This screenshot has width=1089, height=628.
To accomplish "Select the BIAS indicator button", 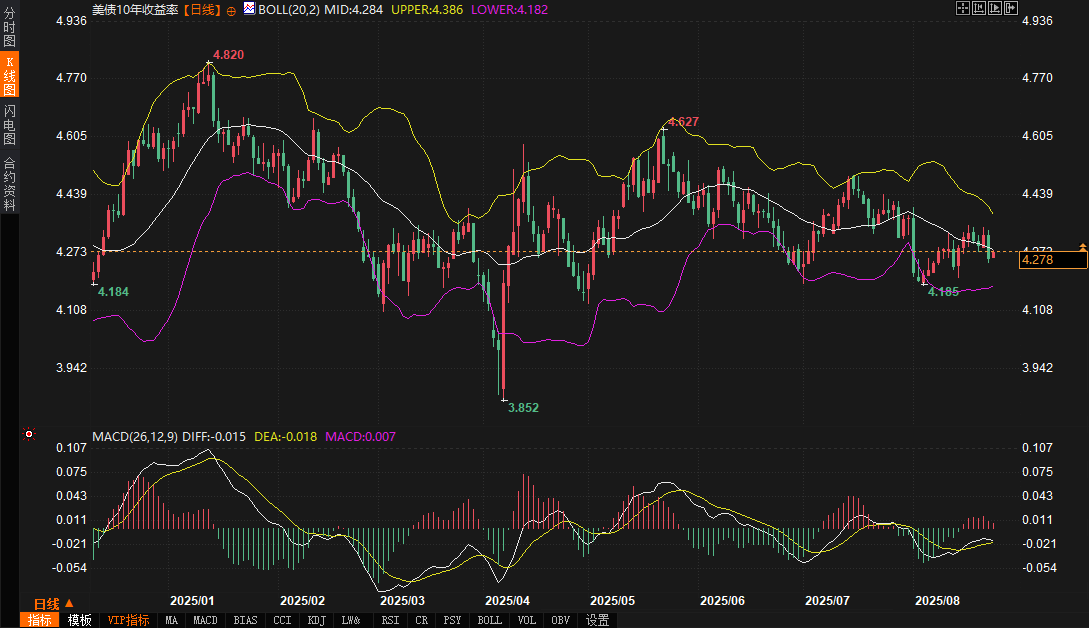I will point(245,620).
